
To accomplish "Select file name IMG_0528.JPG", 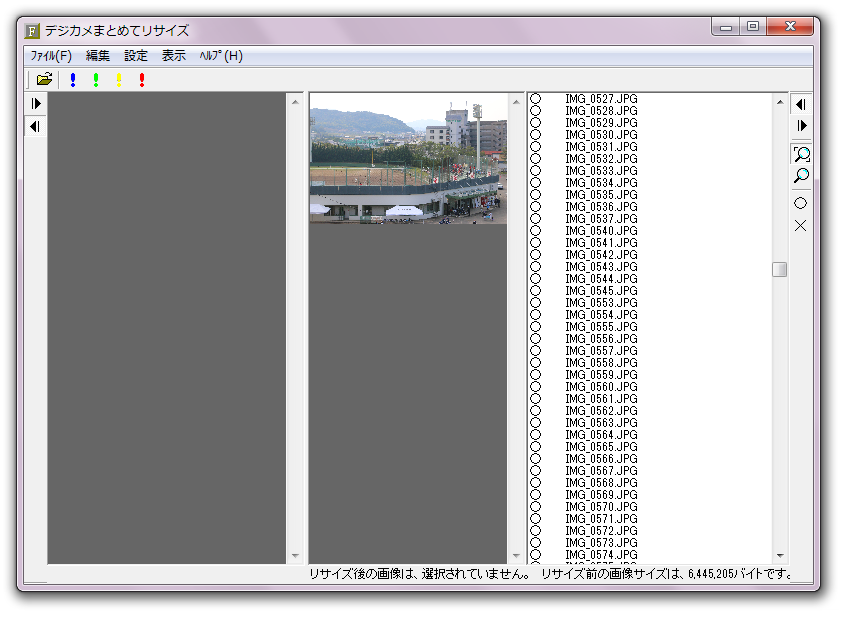I will click(x=601, y=111).
